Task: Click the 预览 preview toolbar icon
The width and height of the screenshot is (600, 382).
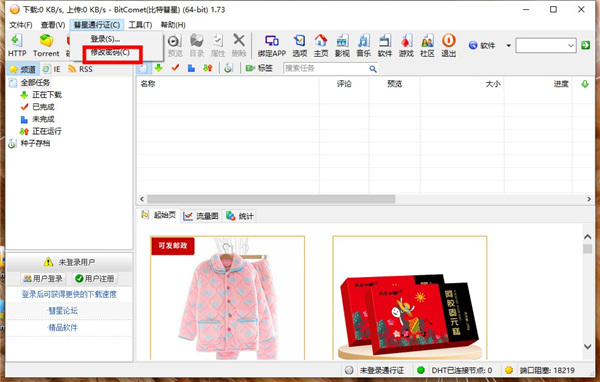Action: point(175,45)
